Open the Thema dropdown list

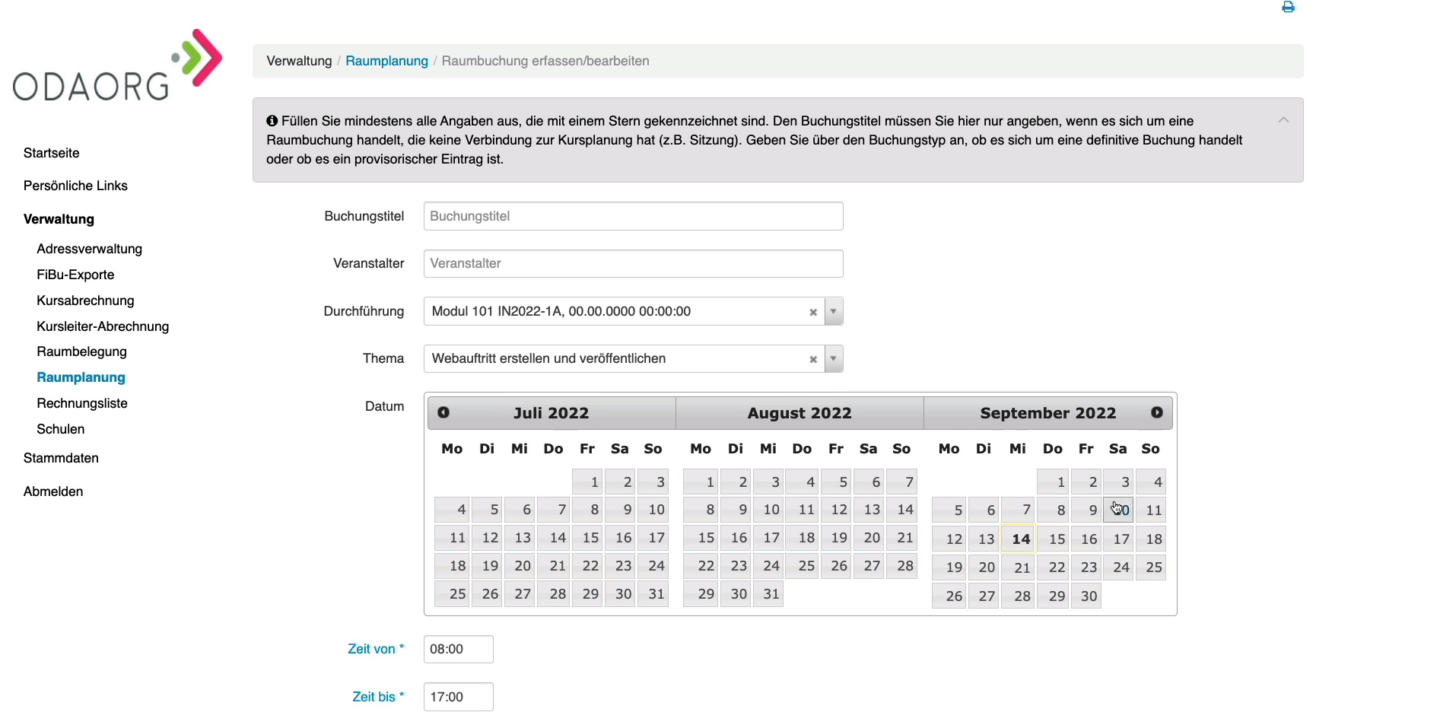833,358
